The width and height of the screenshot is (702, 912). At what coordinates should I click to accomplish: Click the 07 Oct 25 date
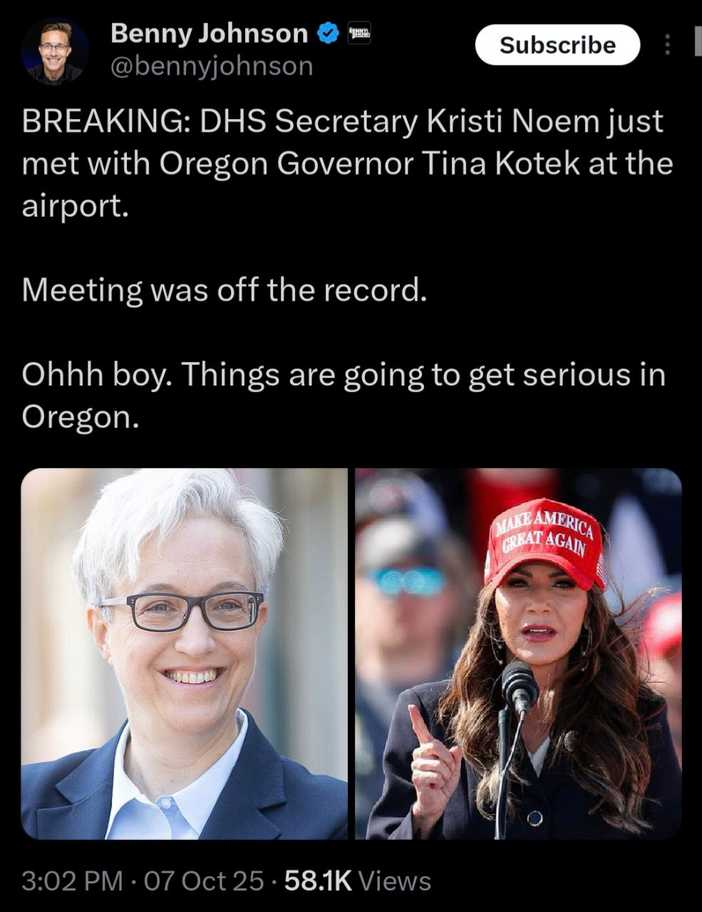[x=204, y=881]
